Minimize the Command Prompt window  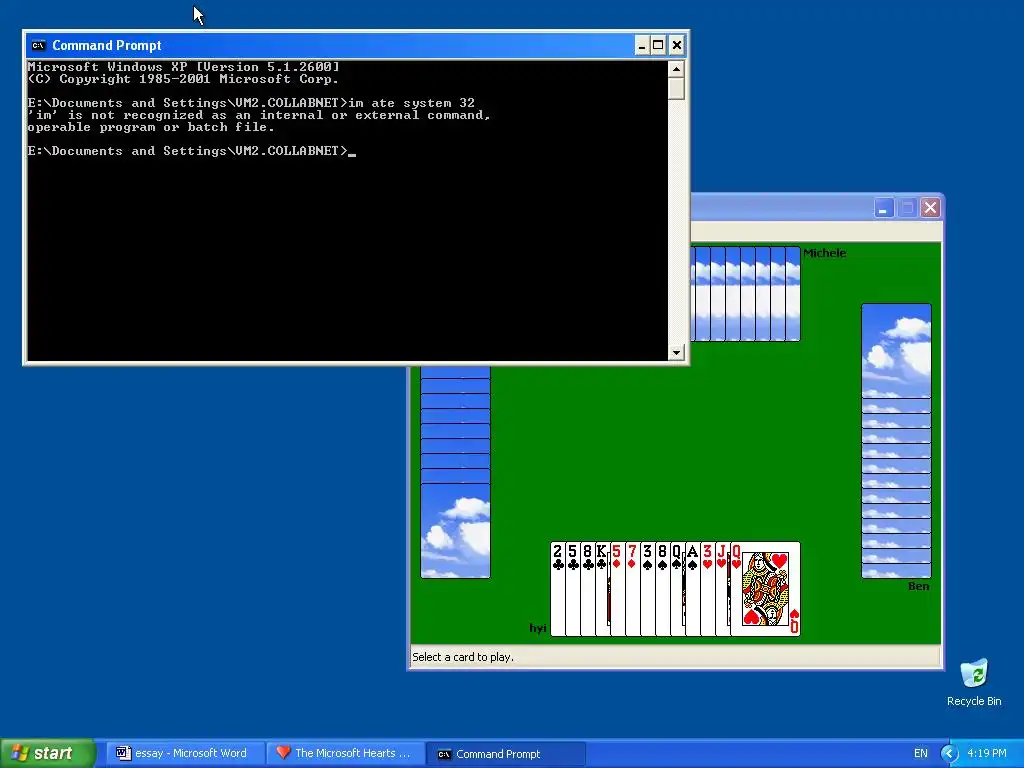642,45
